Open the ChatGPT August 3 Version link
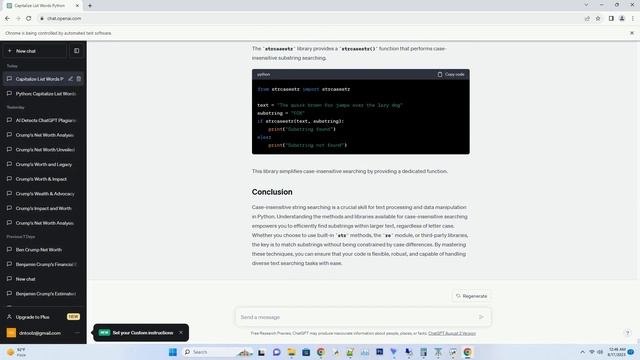Viewport: 640px width, 360px height. coord(452,333)
